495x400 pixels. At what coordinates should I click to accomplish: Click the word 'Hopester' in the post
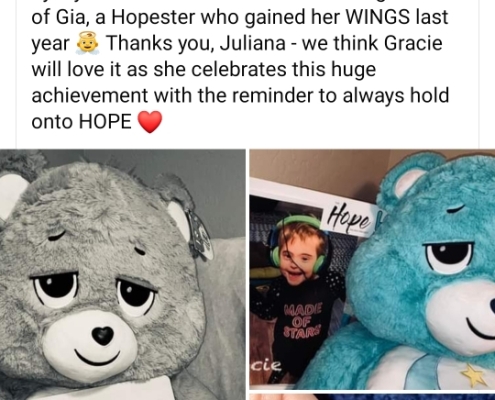pos(153,18)
